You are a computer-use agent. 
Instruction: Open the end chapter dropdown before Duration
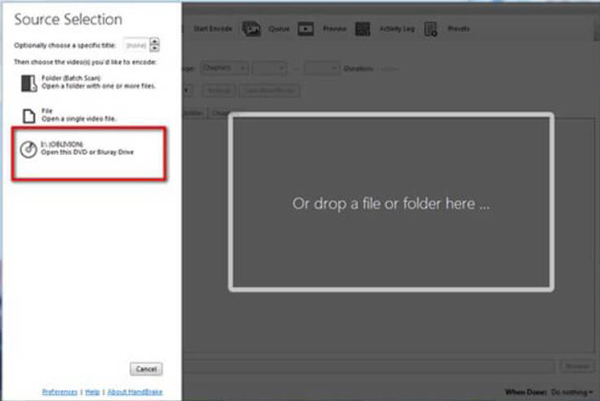[x=321, y=68]
